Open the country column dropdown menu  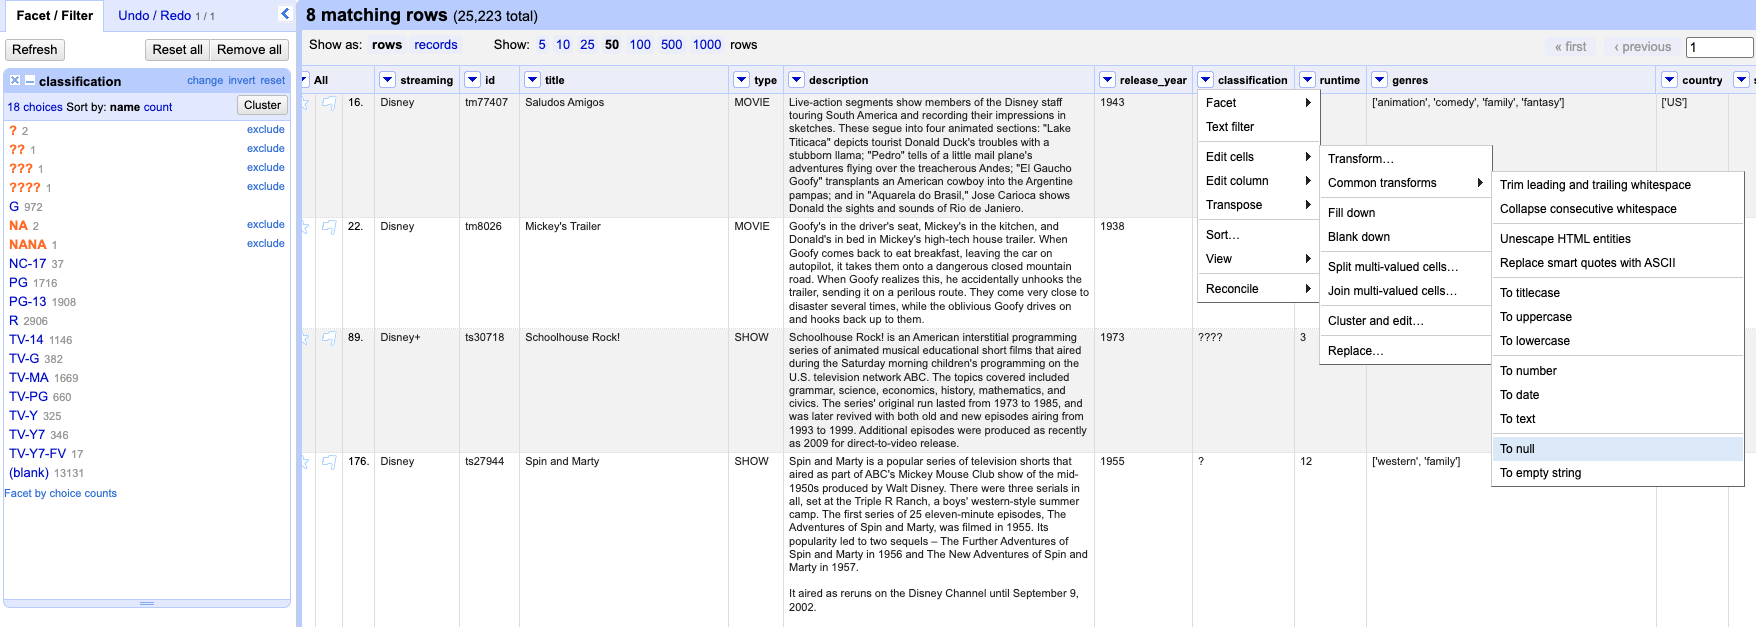[x=1670, y=80]
